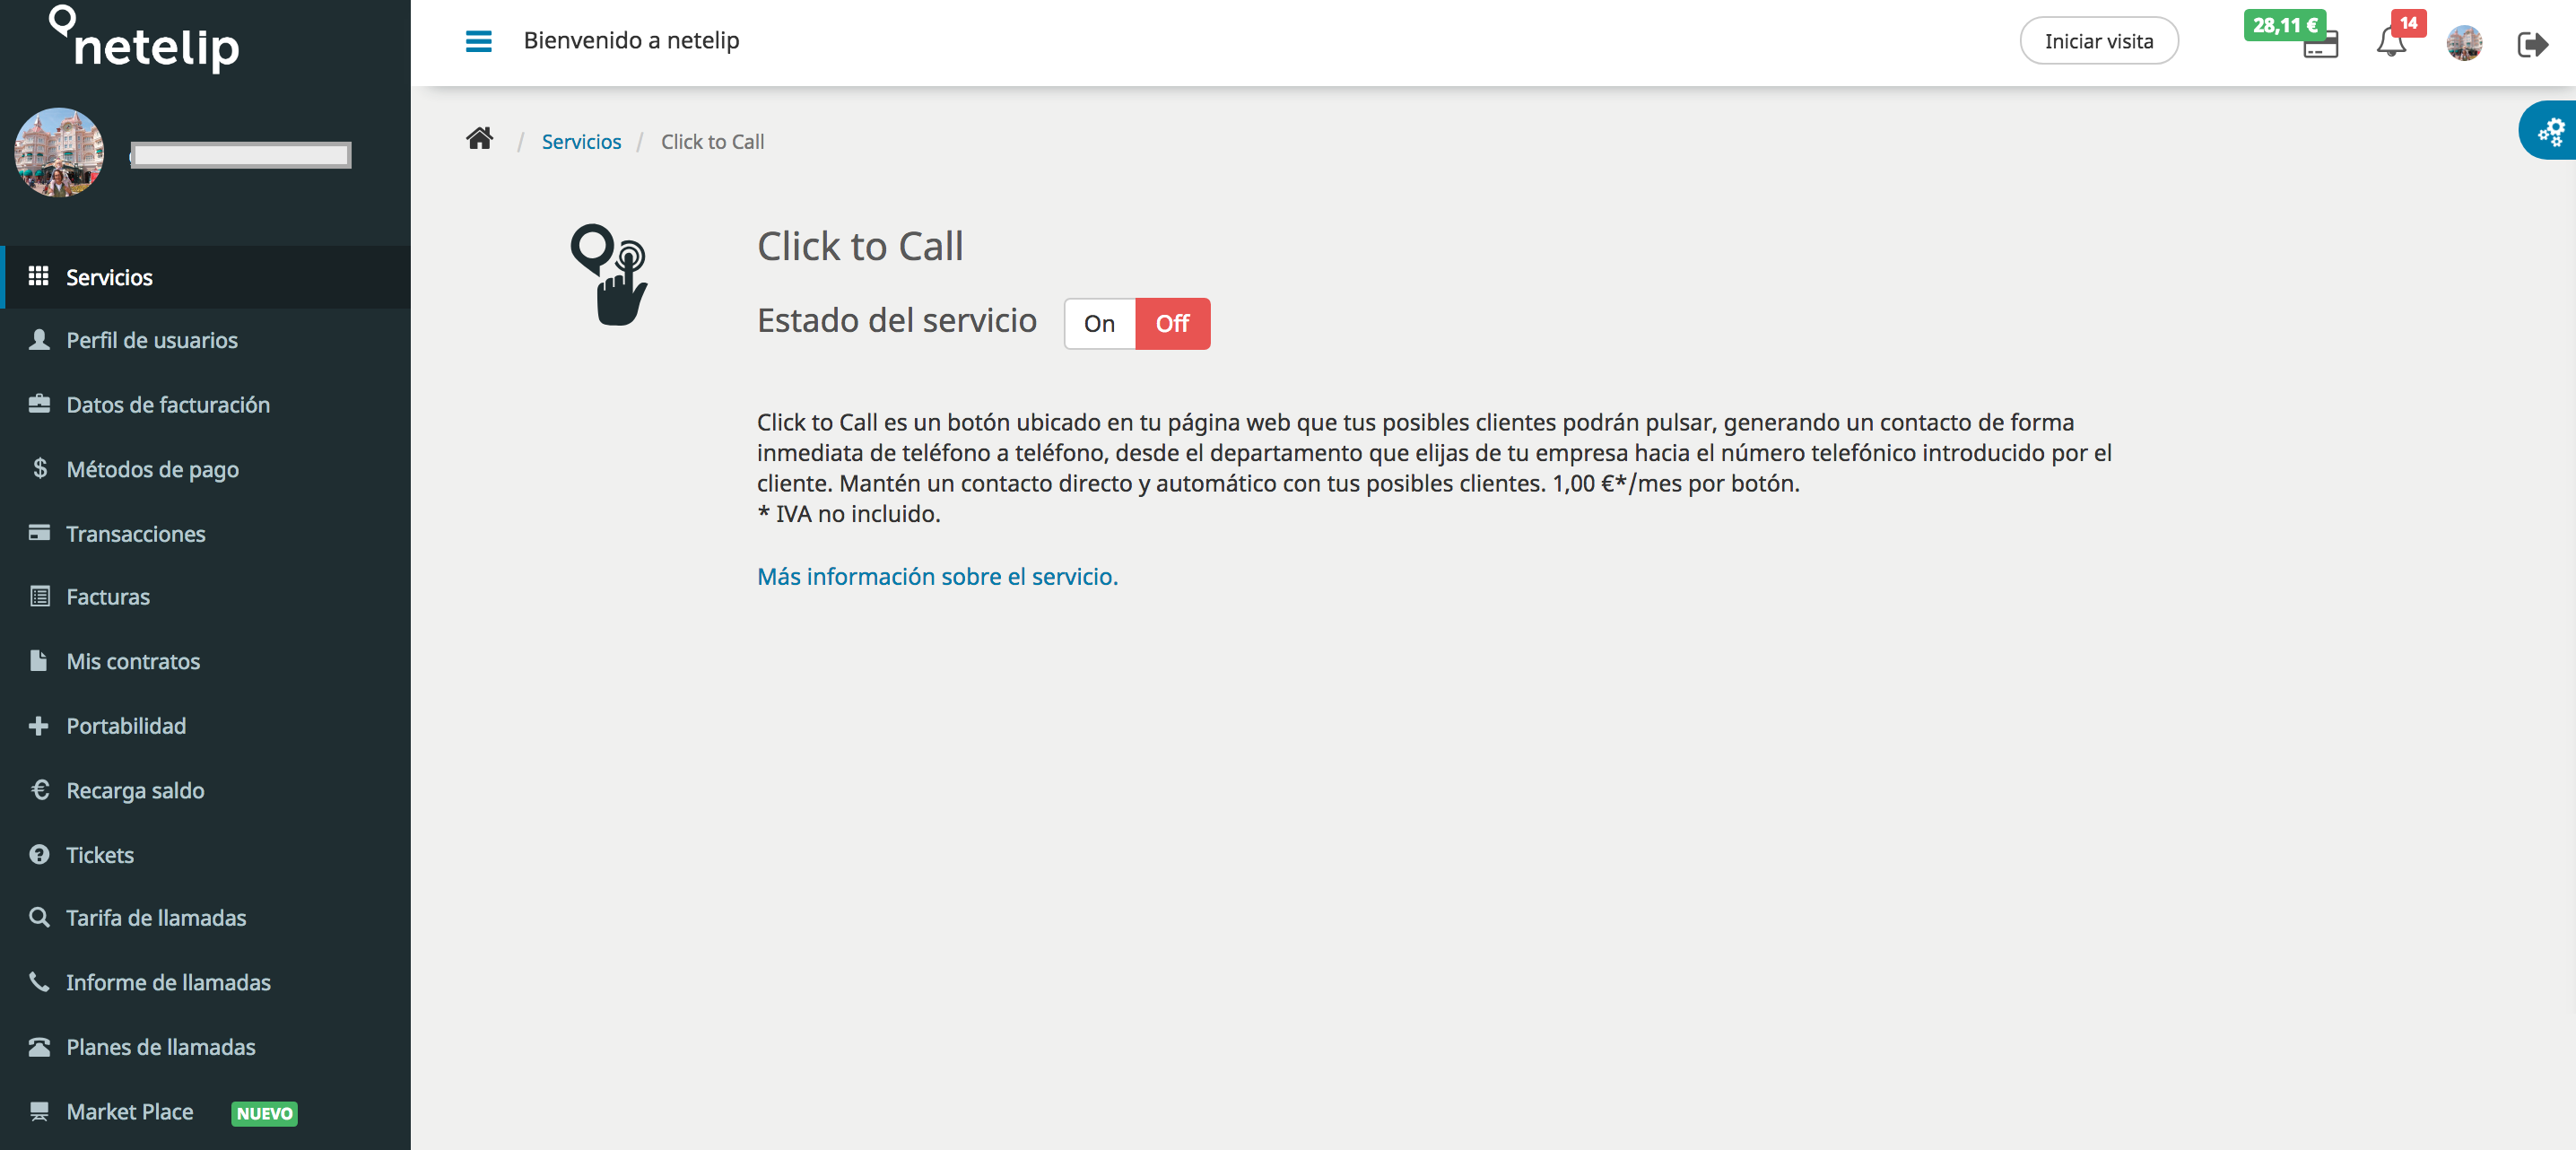Screen dimensions: 2576x1150
Task: Open the notifications bell icon
Action: click(2391, 42)
